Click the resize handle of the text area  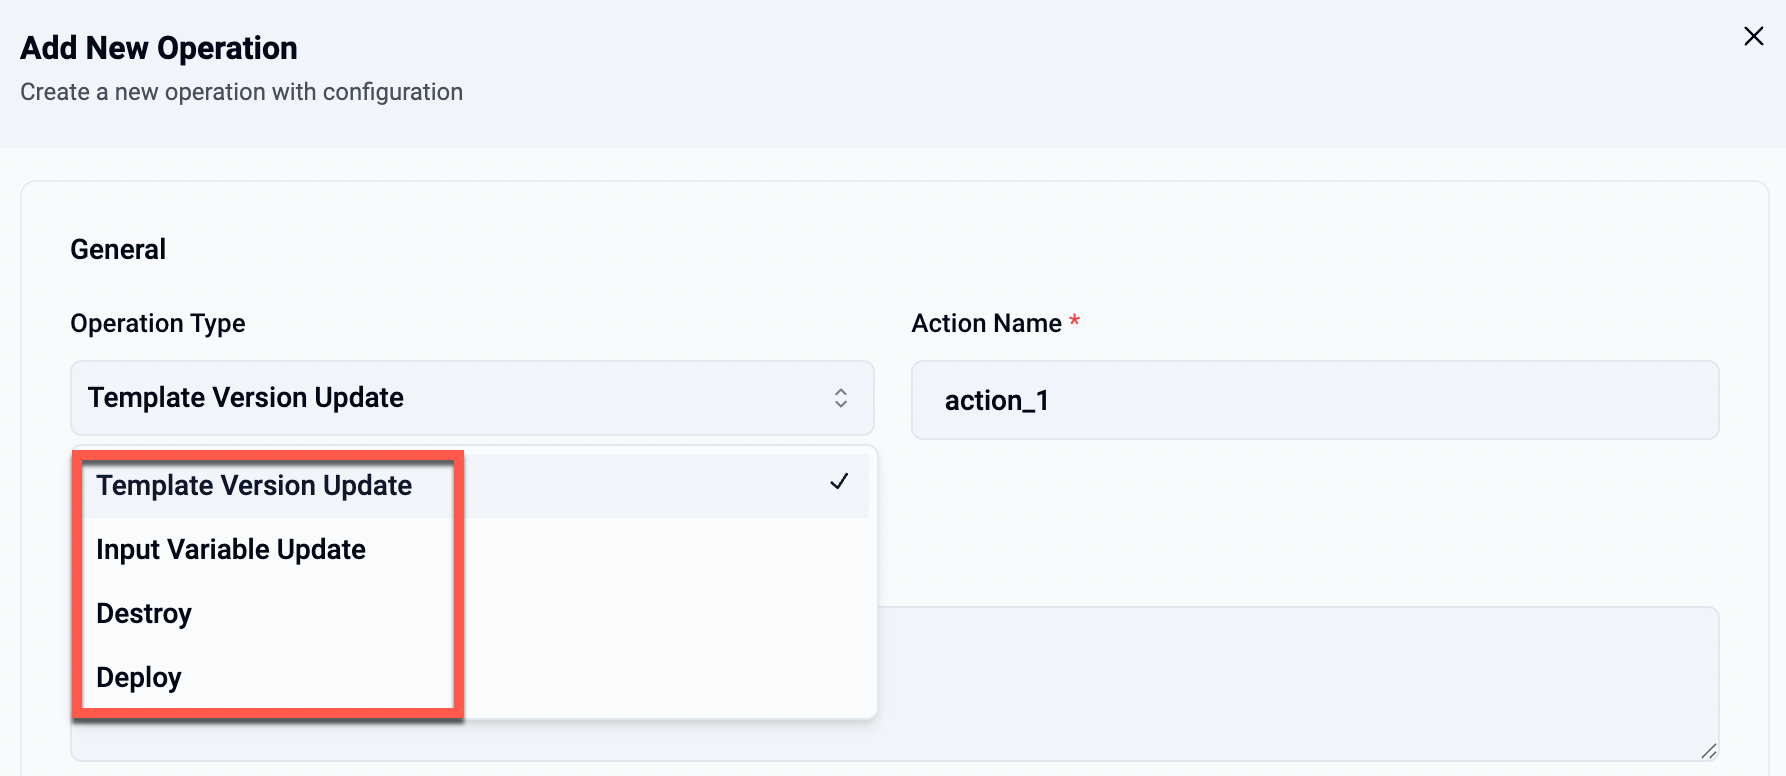click(x=1708, y=751)
